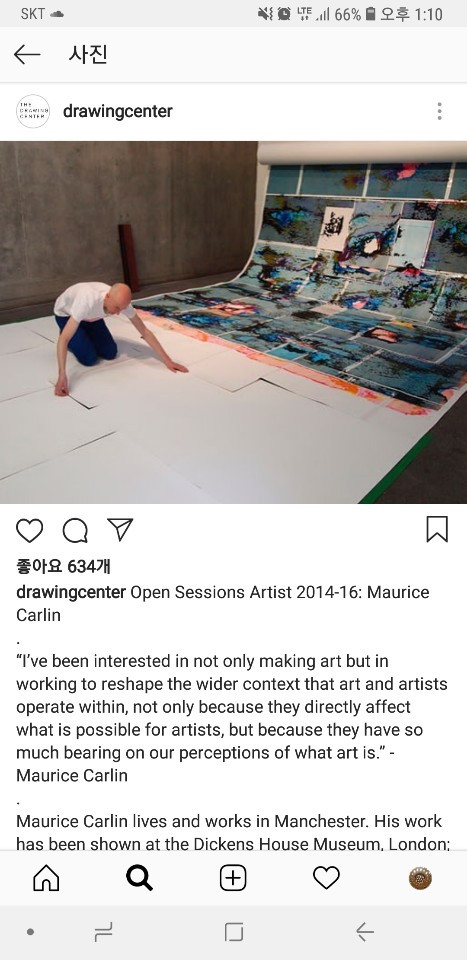Tap the artwork photo in the post

[233, 323]
